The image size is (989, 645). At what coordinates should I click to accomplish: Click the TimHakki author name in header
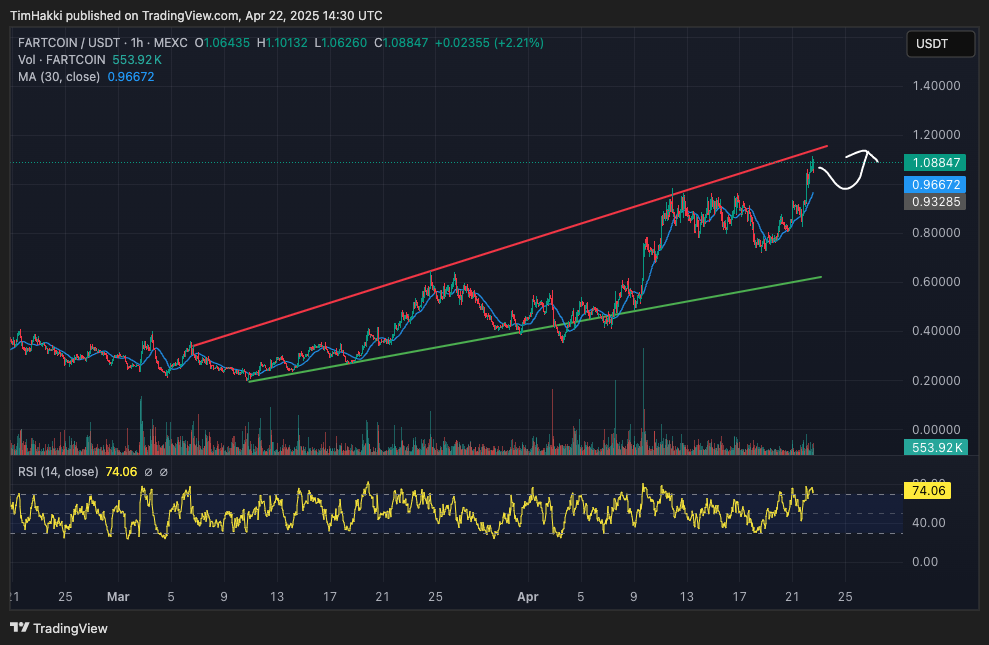click(x=36, y=16)
